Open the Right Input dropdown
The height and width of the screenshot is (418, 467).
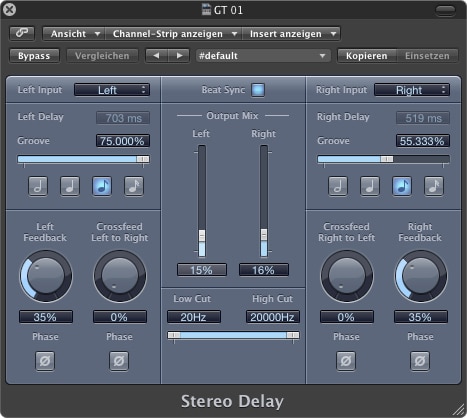click(412, 90)
